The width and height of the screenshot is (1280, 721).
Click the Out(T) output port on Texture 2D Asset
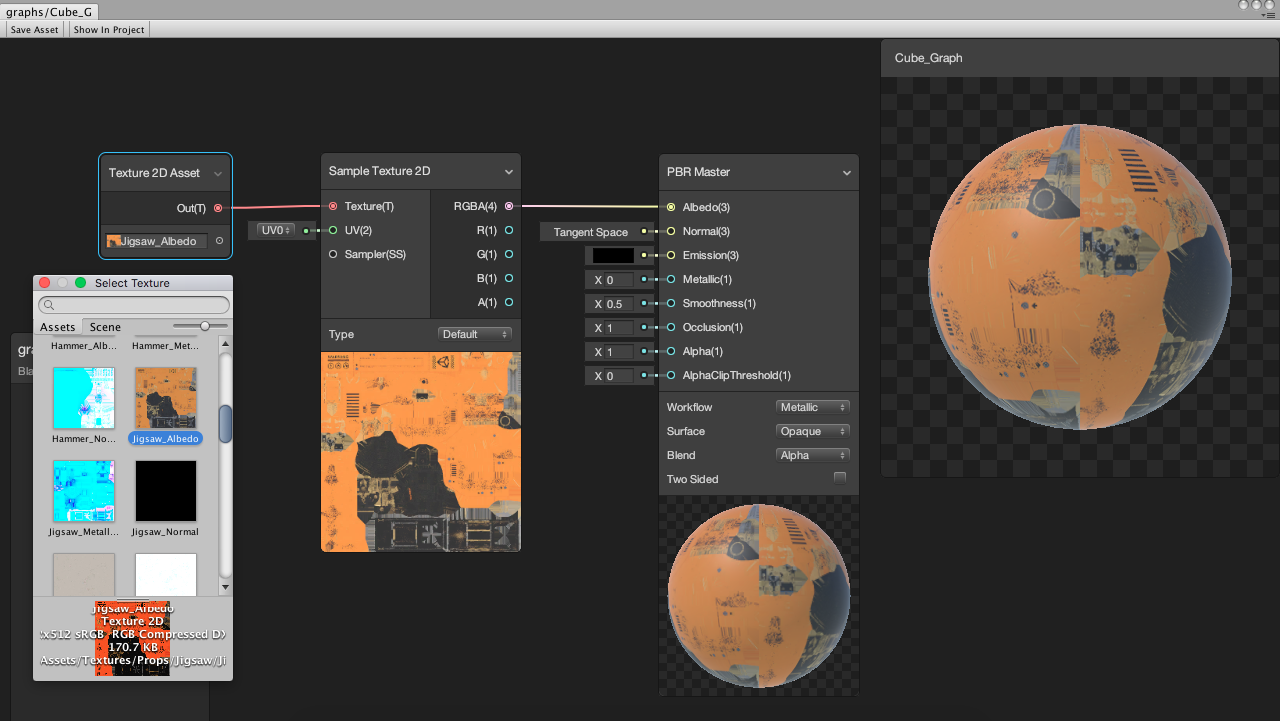click(x=218, y=208)
